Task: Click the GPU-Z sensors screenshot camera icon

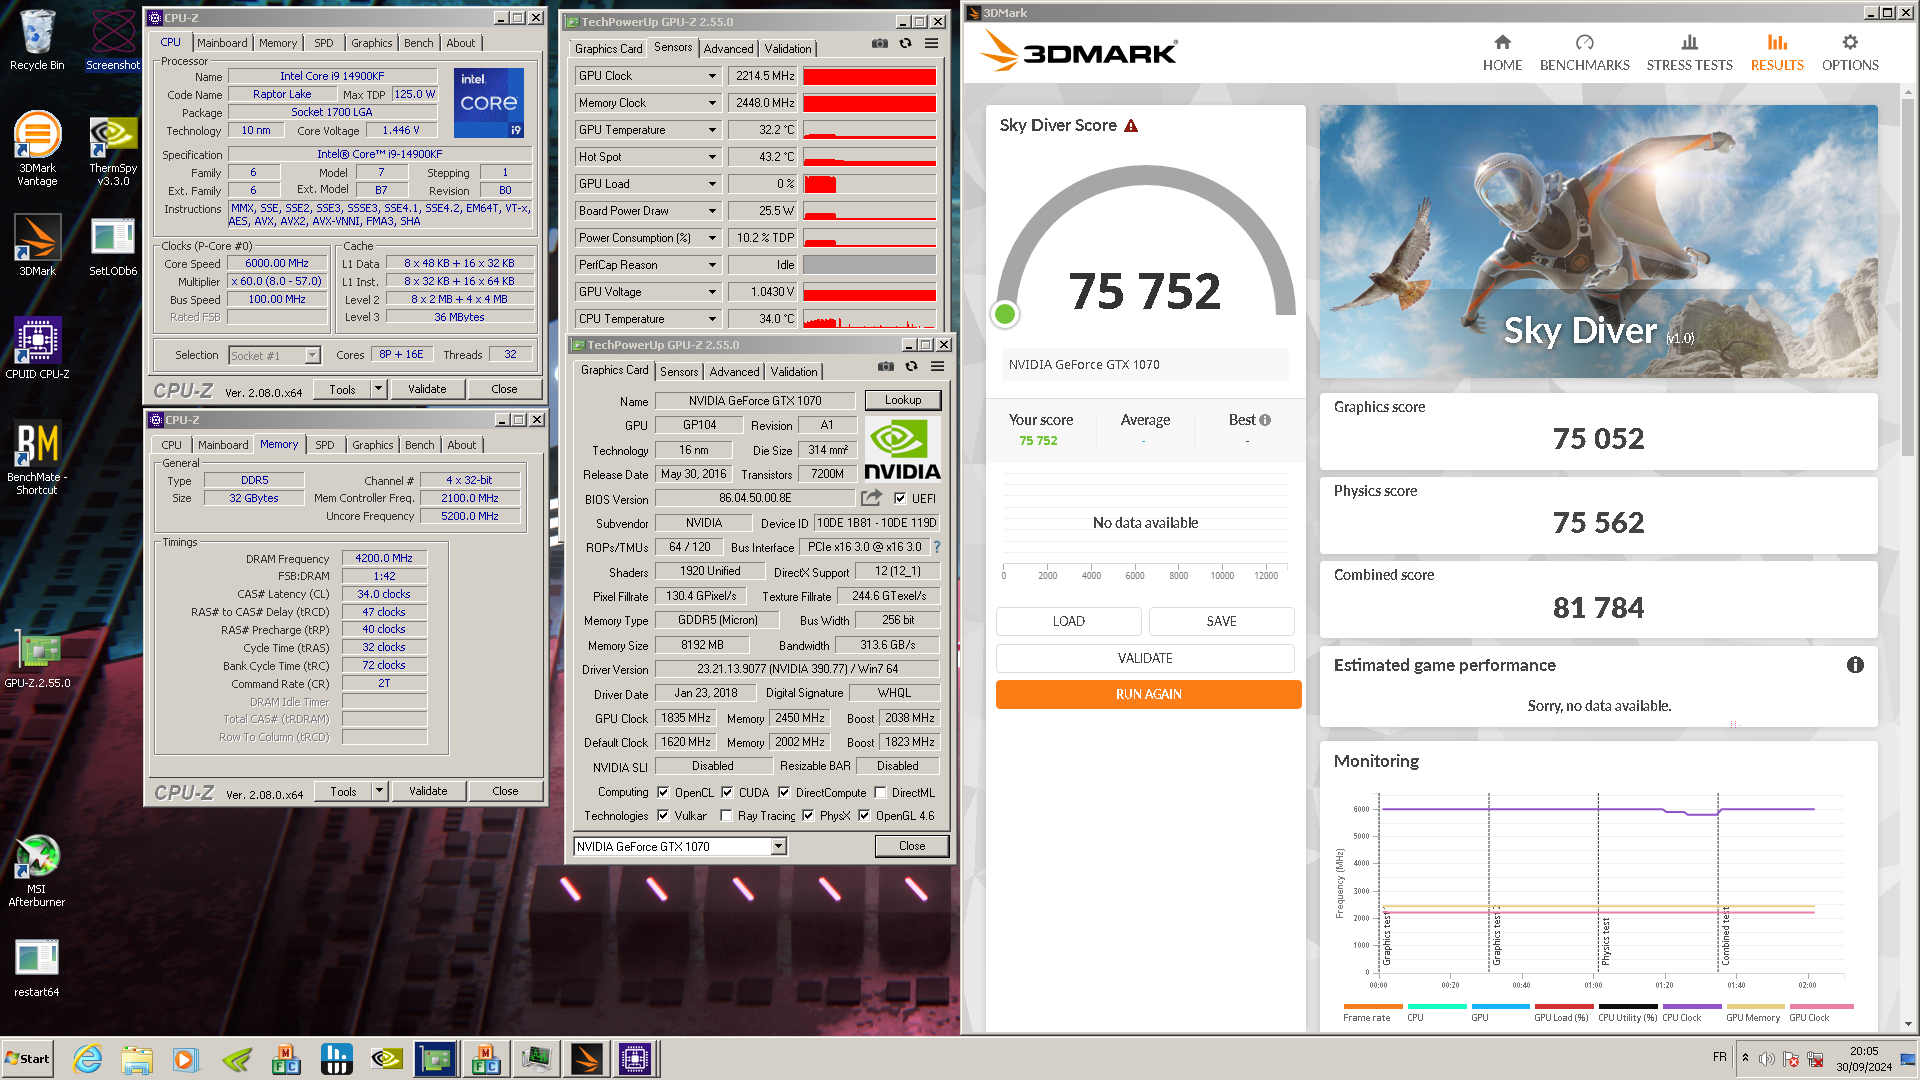Action: [x=879, y=44]
